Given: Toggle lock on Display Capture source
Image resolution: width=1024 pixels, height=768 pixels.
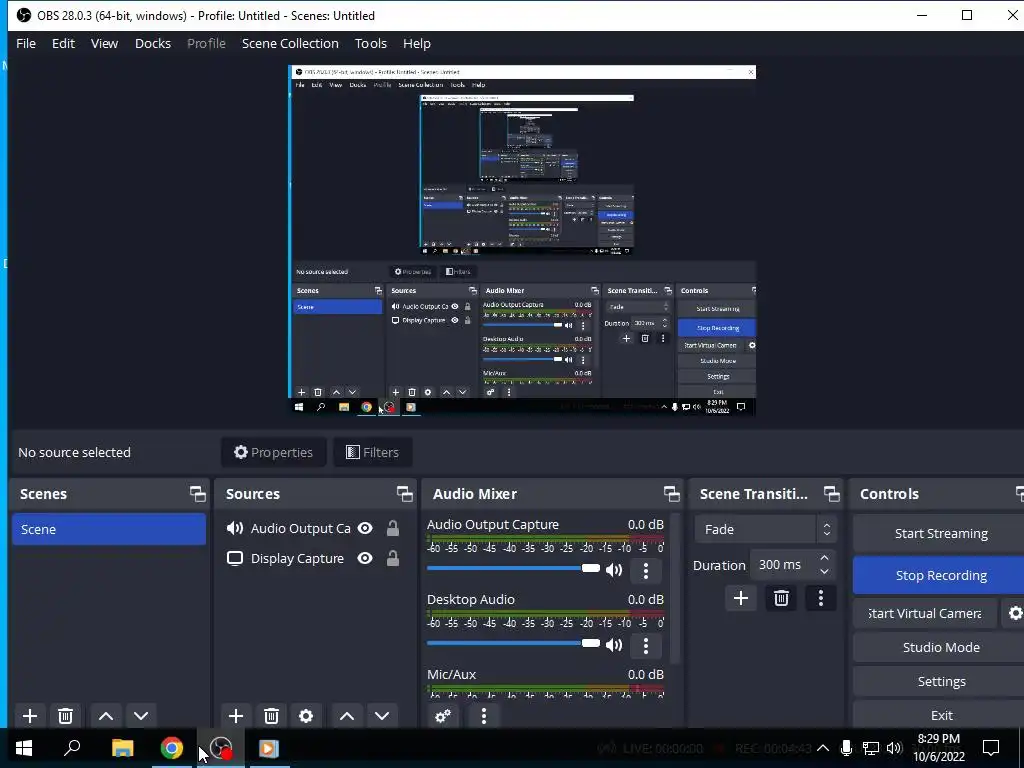Looking at the screenshot, I should [x=392, y=558].
